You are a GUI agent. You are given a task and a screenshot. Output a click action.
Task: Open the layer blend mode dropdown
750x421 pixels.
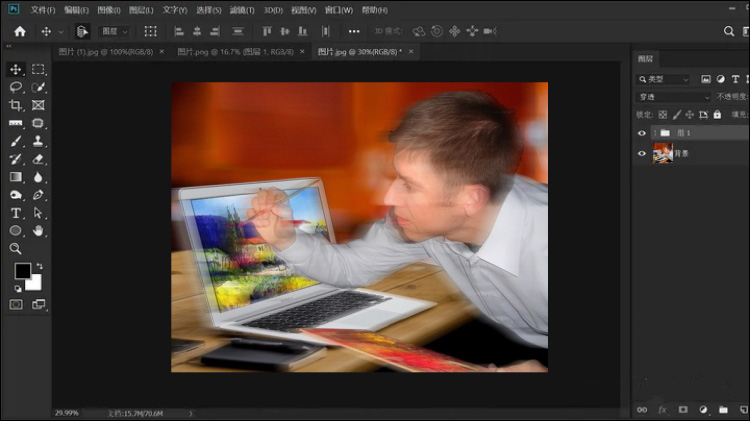tap(673, 97)
